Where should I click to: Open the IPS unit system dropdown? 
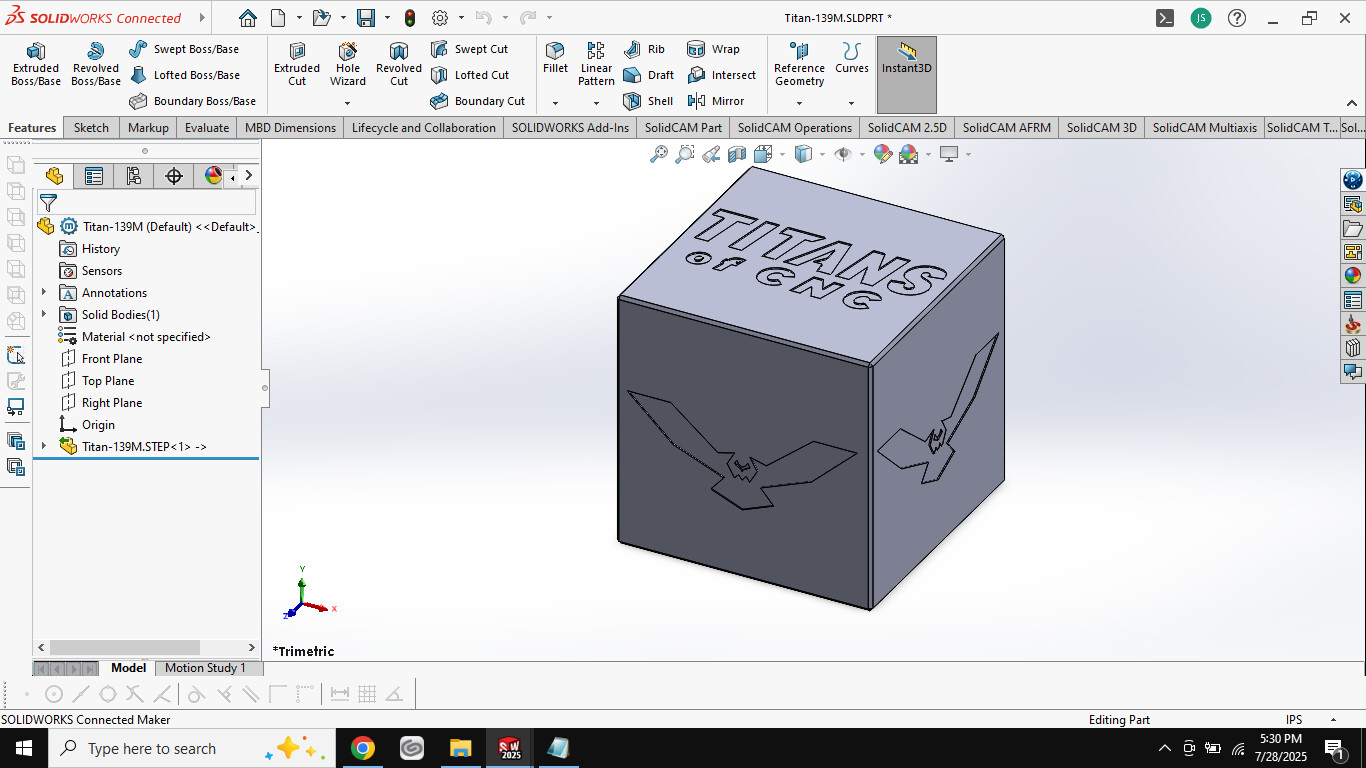coord(1333,720)
